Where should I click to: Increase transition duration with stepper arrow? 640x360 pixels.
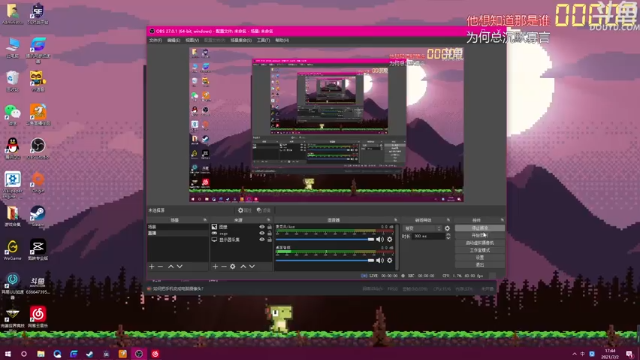448,235
